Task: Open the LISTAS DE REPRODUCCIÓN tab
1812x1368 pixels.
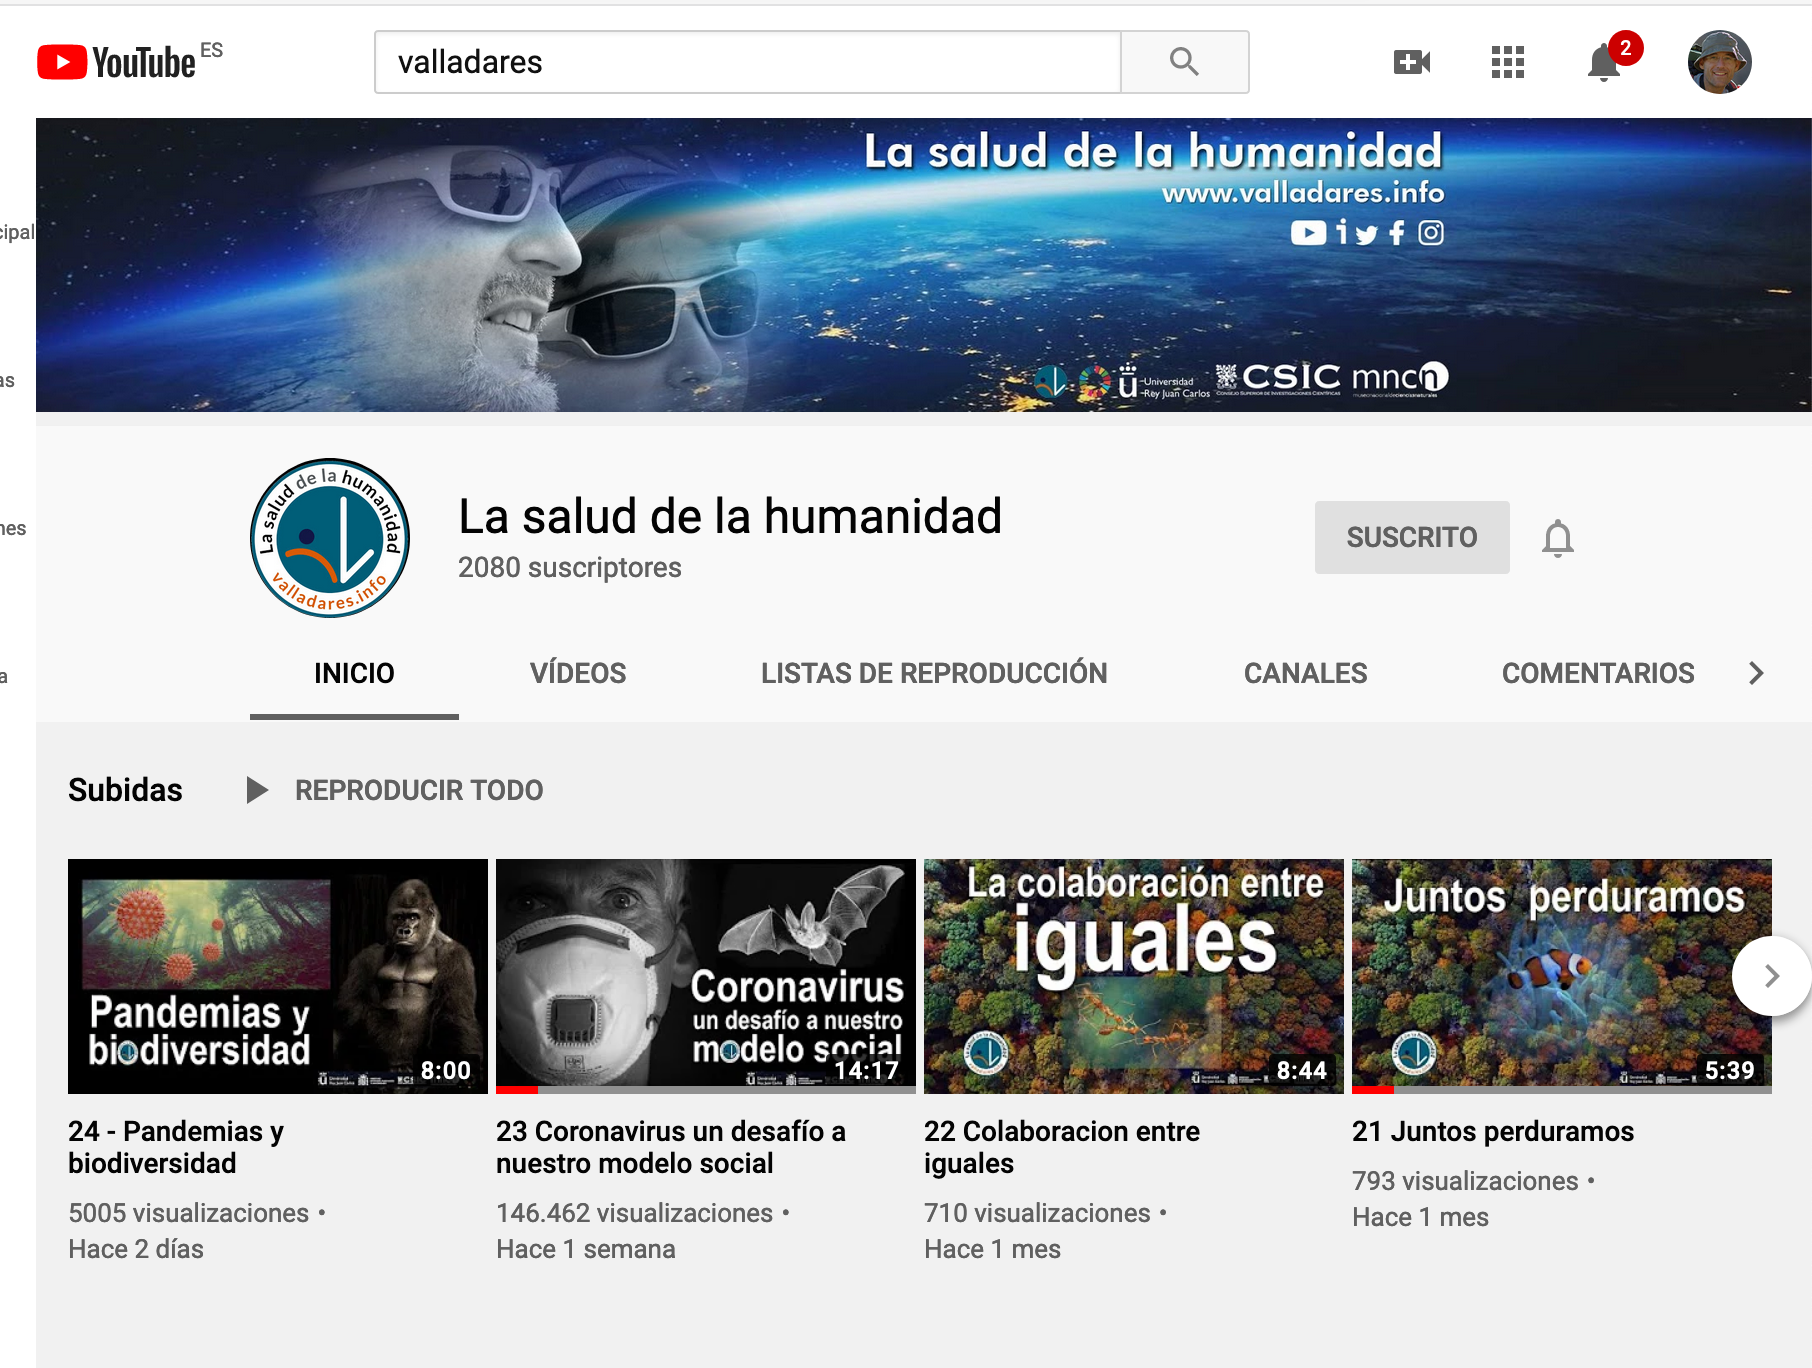Action: click(x=933, y=673)
